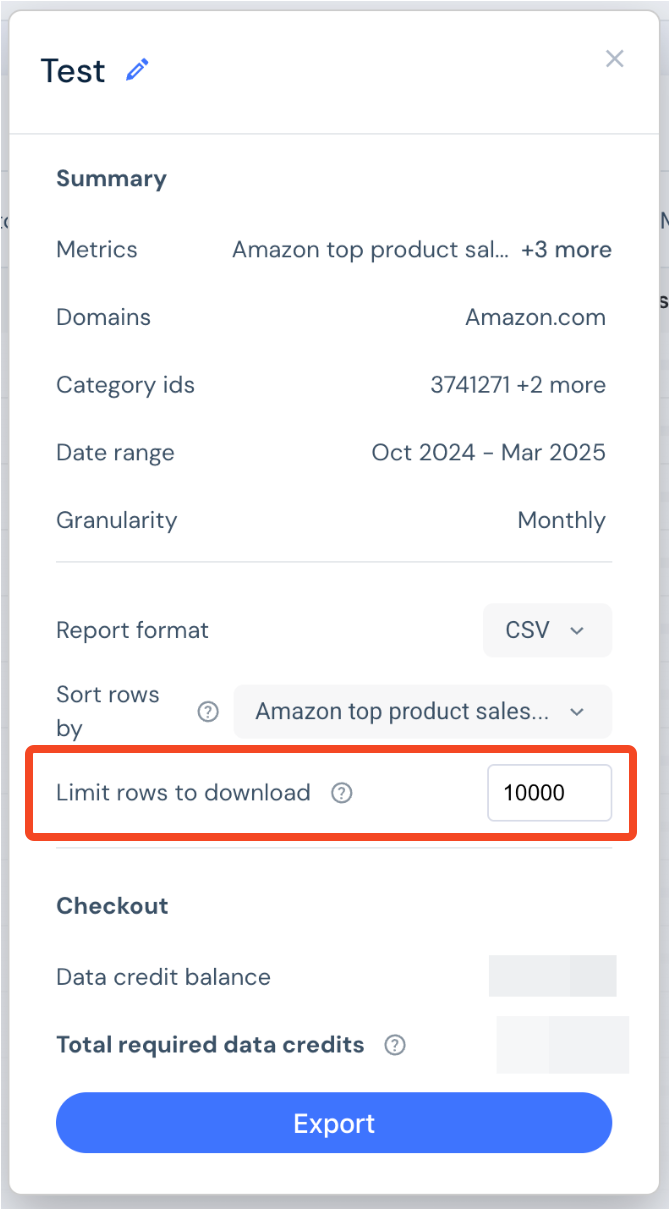Click the chevron arrow in the sort rows selector
Image resolution: width=670 pixels, height=1212 pixels.
click(x=576, y=712)
